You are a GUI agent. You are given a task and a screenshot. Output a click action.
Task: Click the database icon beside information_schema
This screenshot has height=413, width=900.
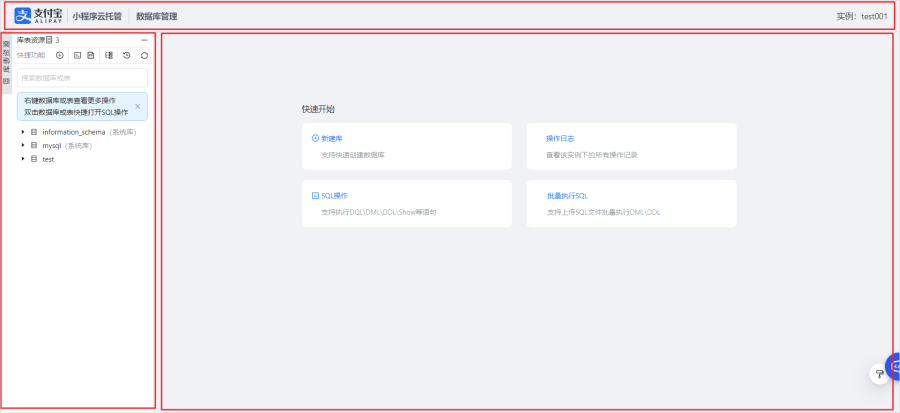coord(34,132)
